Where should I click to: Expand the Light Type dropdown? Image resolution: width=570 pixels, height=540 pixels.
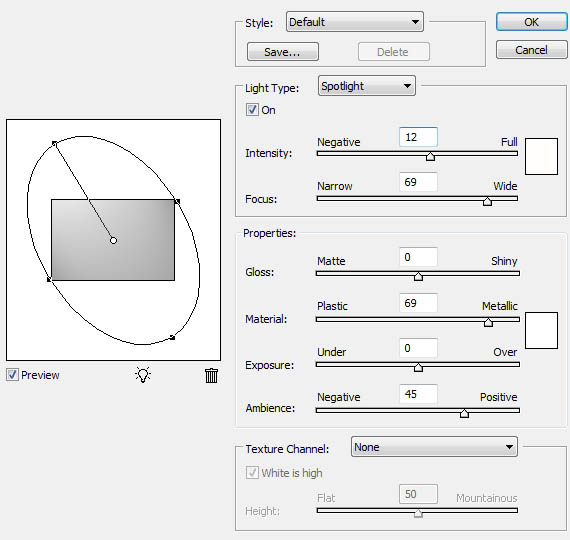tap(367, 86)
